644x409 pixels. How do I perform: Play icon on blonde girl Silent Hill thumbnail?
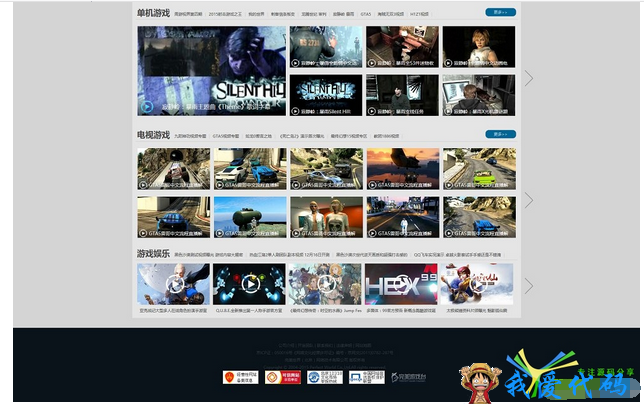(x=448, y=63)
